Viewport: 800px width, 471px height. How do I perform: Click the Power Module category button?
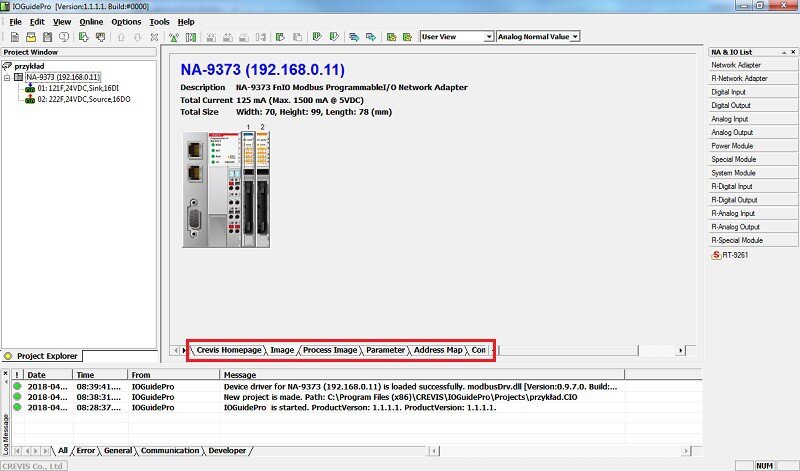click(x=753, y=146)
